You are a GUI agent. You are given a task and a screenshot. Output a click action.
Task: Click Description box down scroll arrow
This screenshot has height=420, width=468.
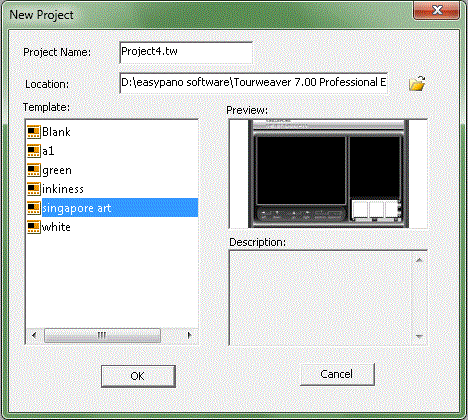[419, 336]
